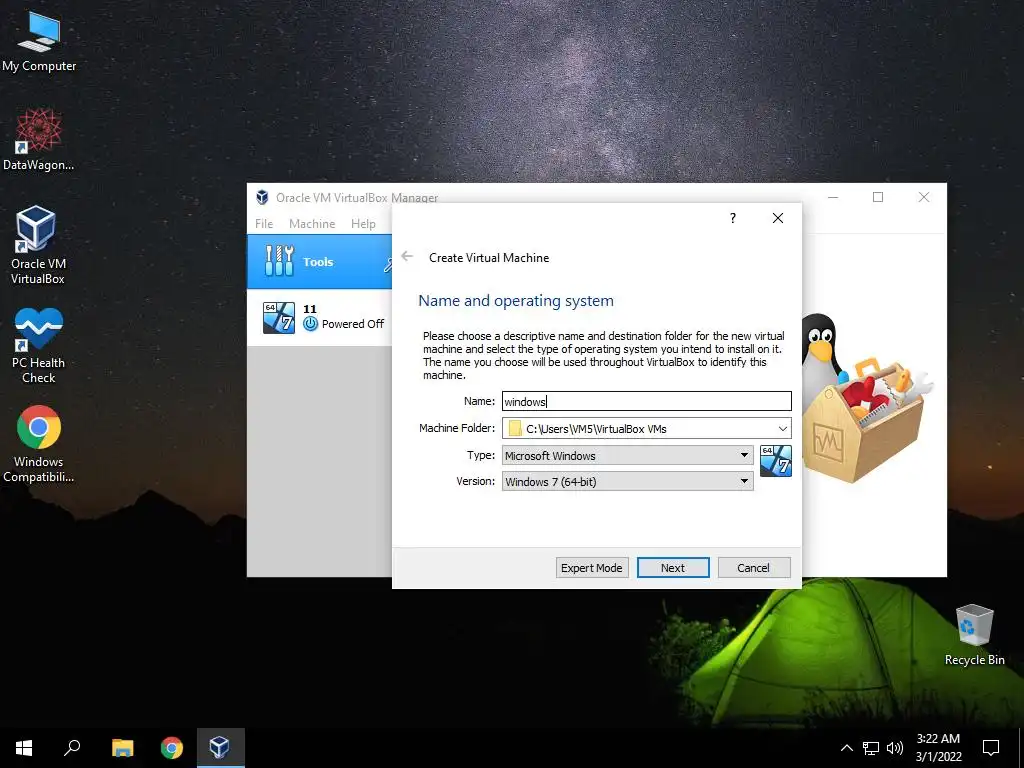
Task: Open Windows Compatibility Chrome shortcut
Action: pyautogui.click(x=39, y=444)
